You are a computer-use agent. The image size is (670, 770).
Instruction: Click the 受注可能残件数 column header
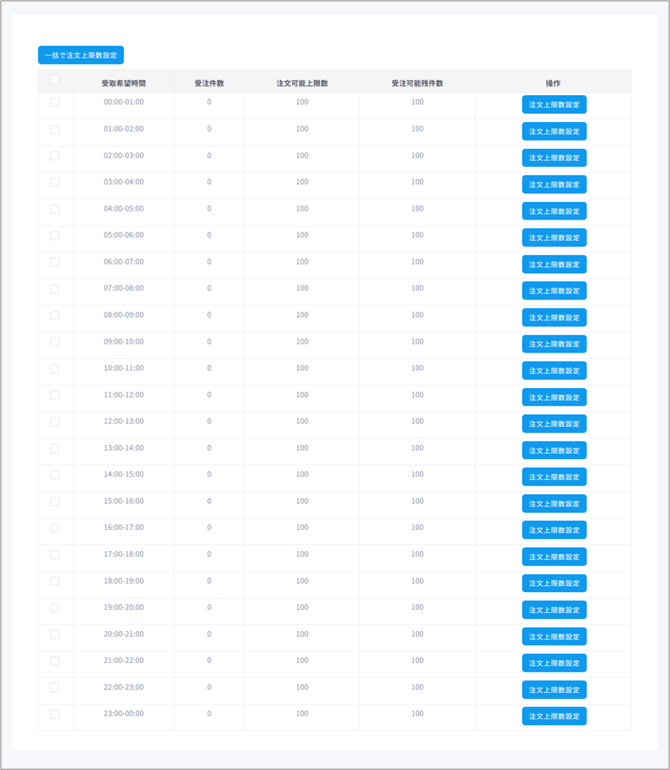click(x=417, y=82)
